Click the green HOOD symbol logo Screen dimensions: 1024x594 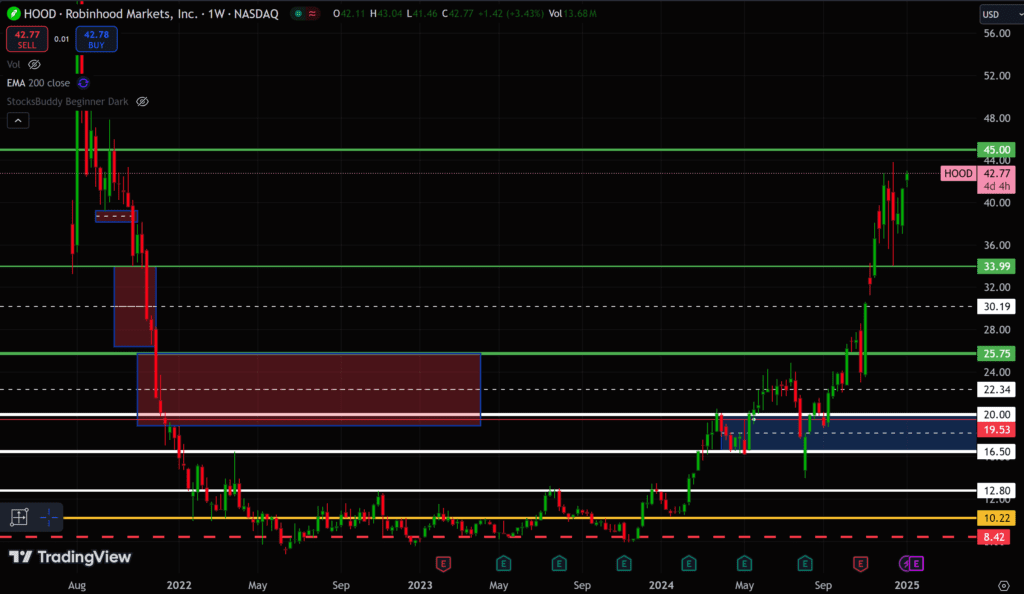13,13
